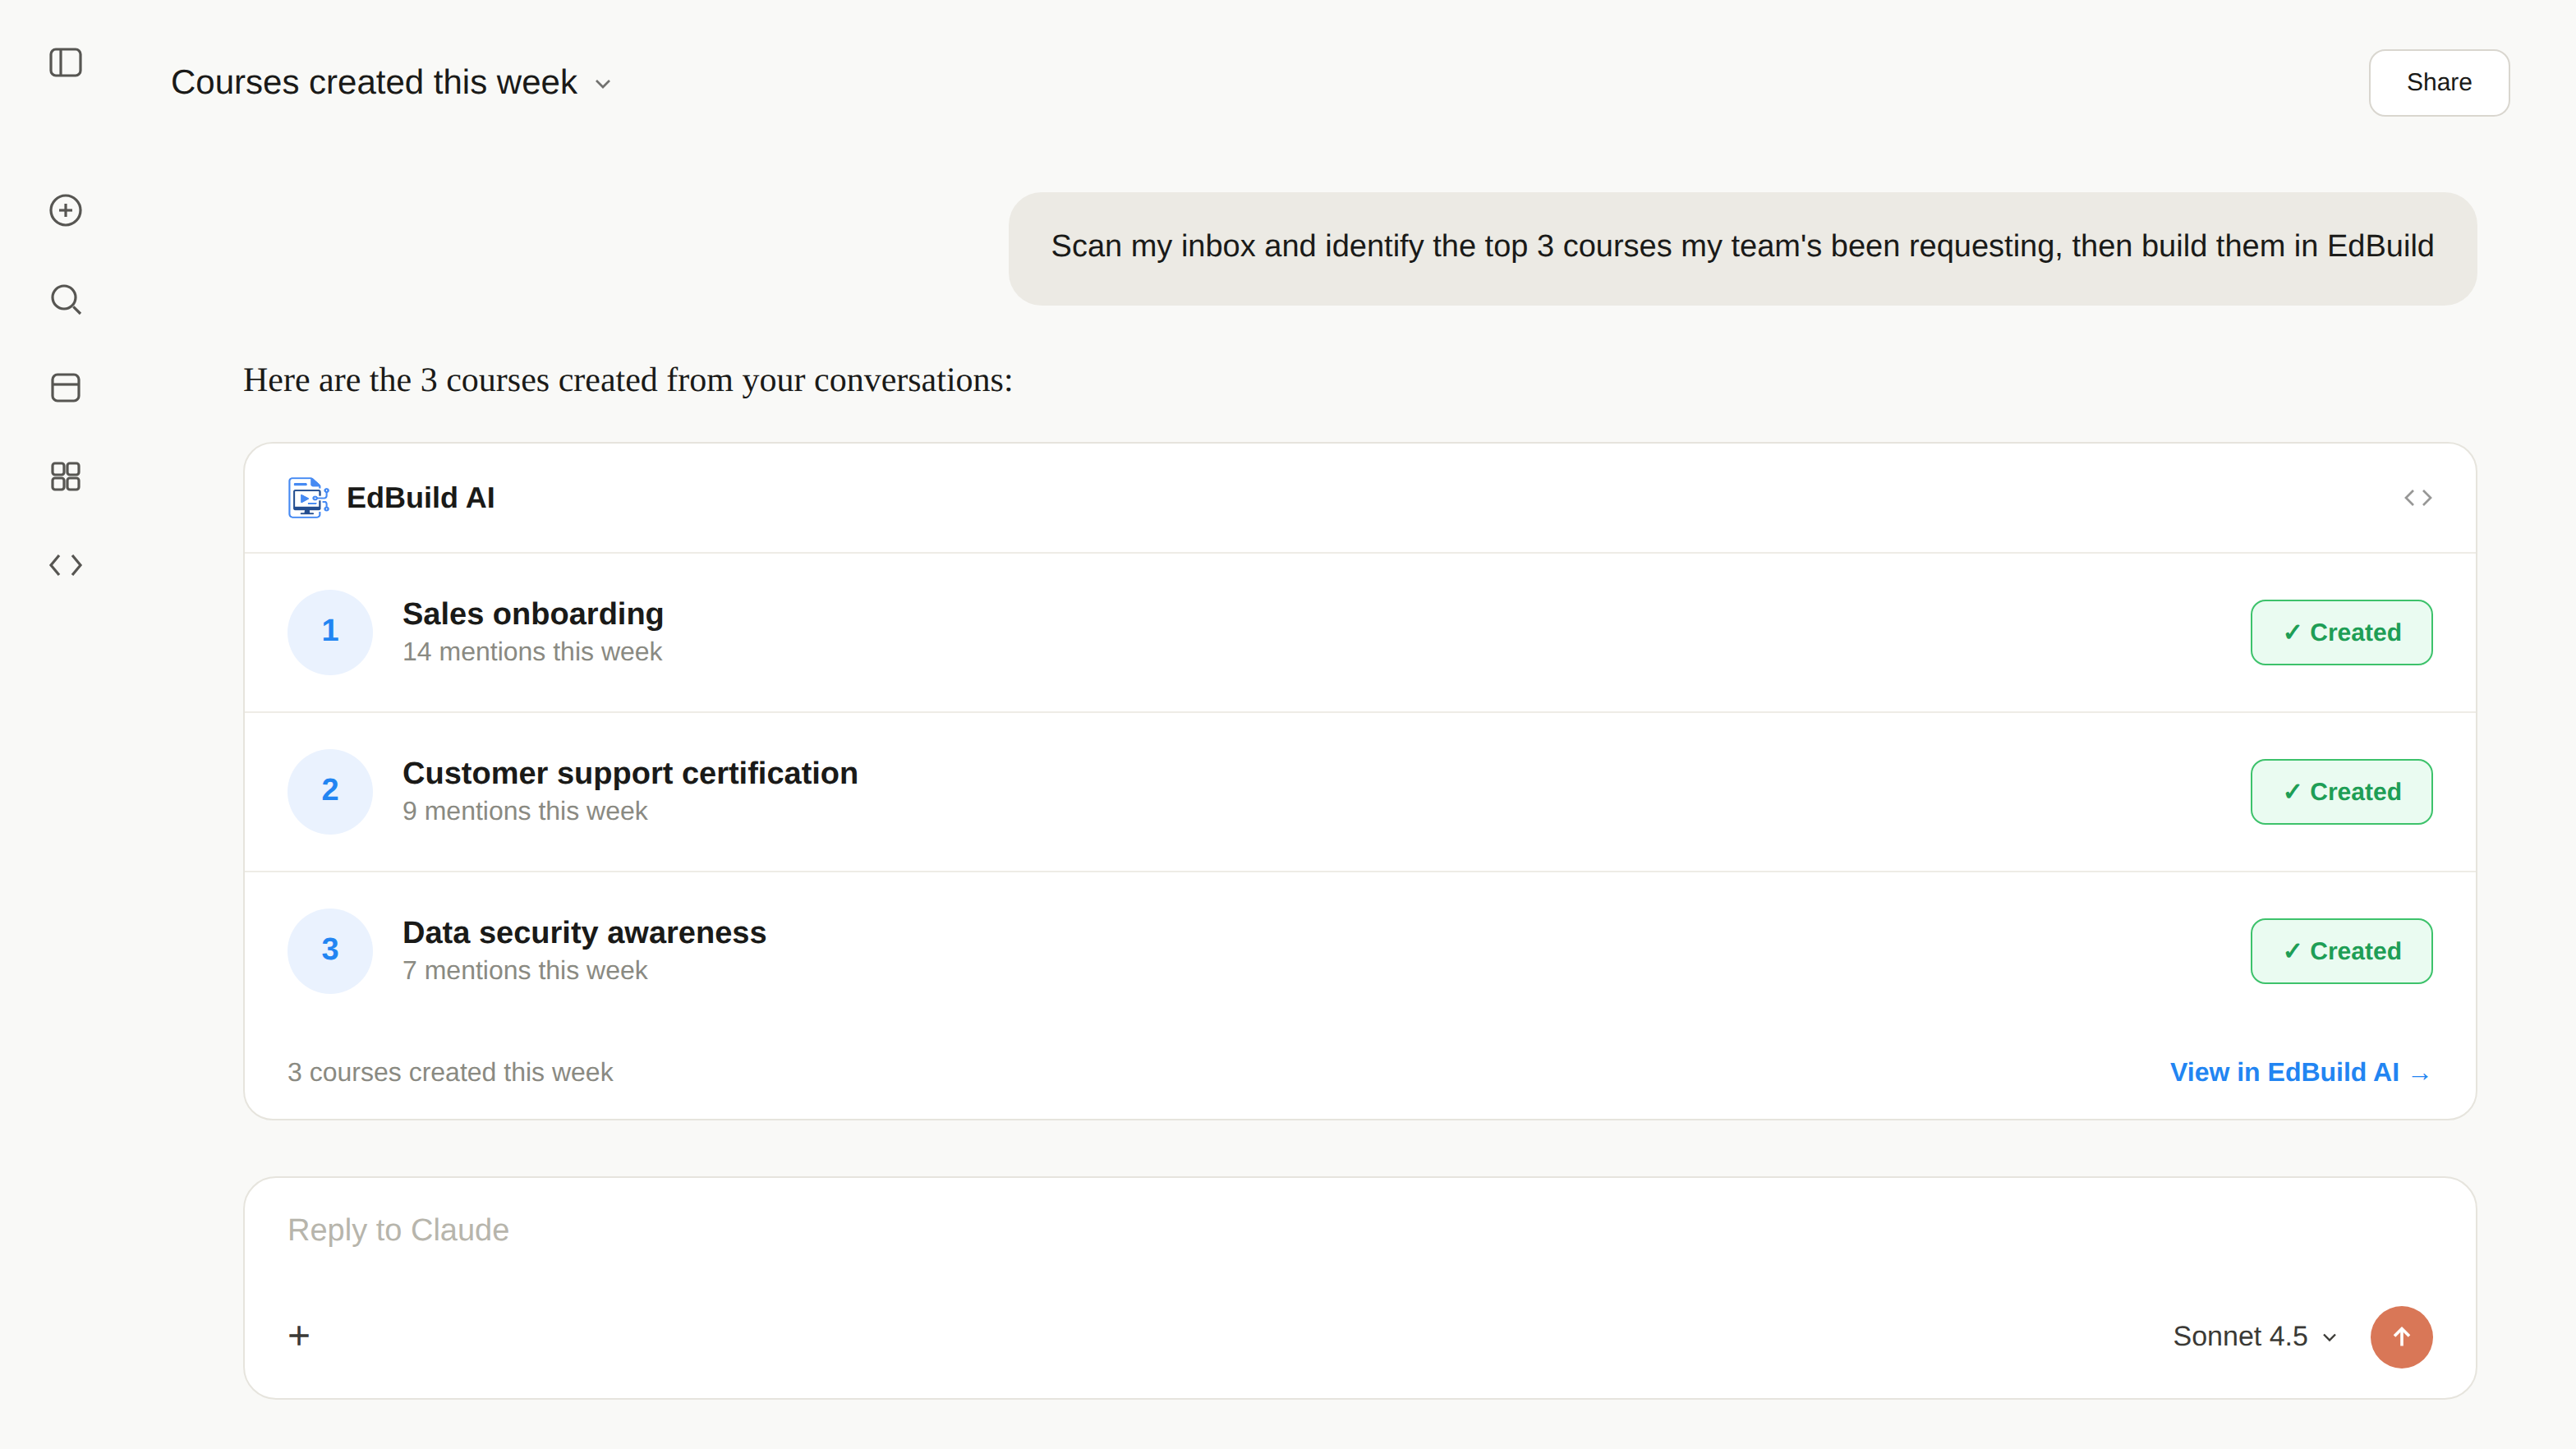Focus the Reply to Claude input
Viewport: 2576px width, 1449px height.
[x=1359, y=1230]
